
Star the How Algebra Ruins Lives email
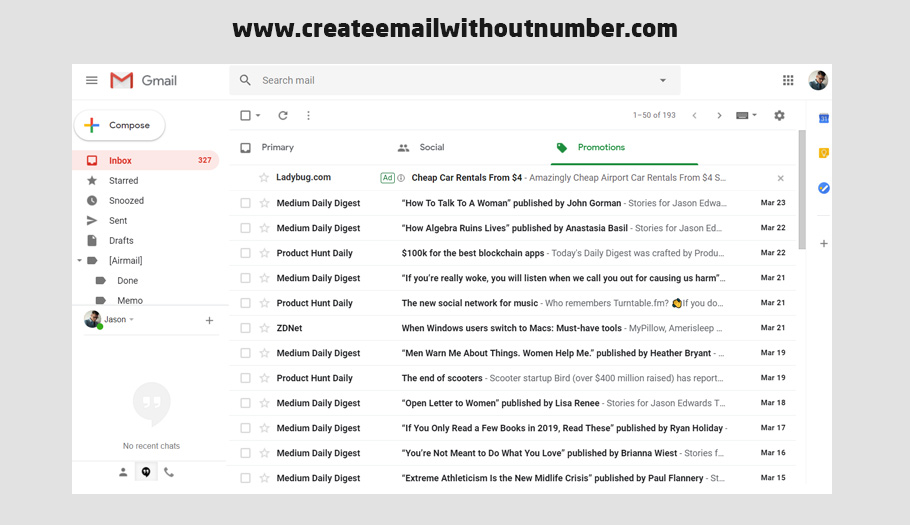click(x=264, y=228)
